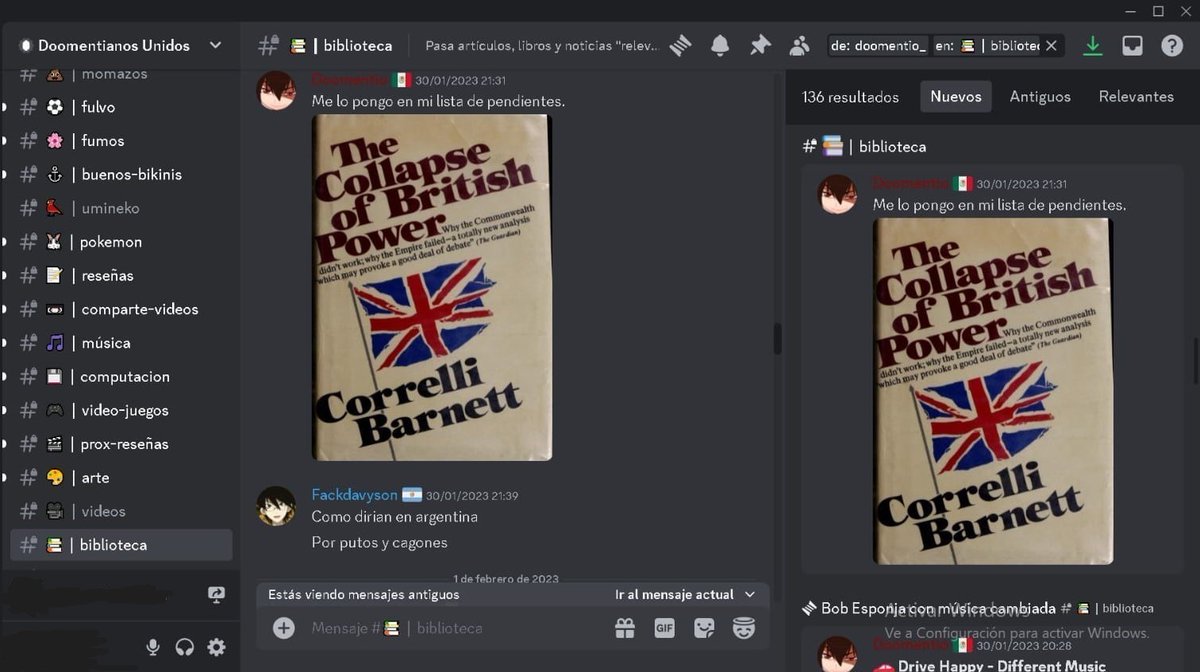Mute the microphone in user panel
Viewport: 1200px width, 672px height.
(x=153, y=647)
